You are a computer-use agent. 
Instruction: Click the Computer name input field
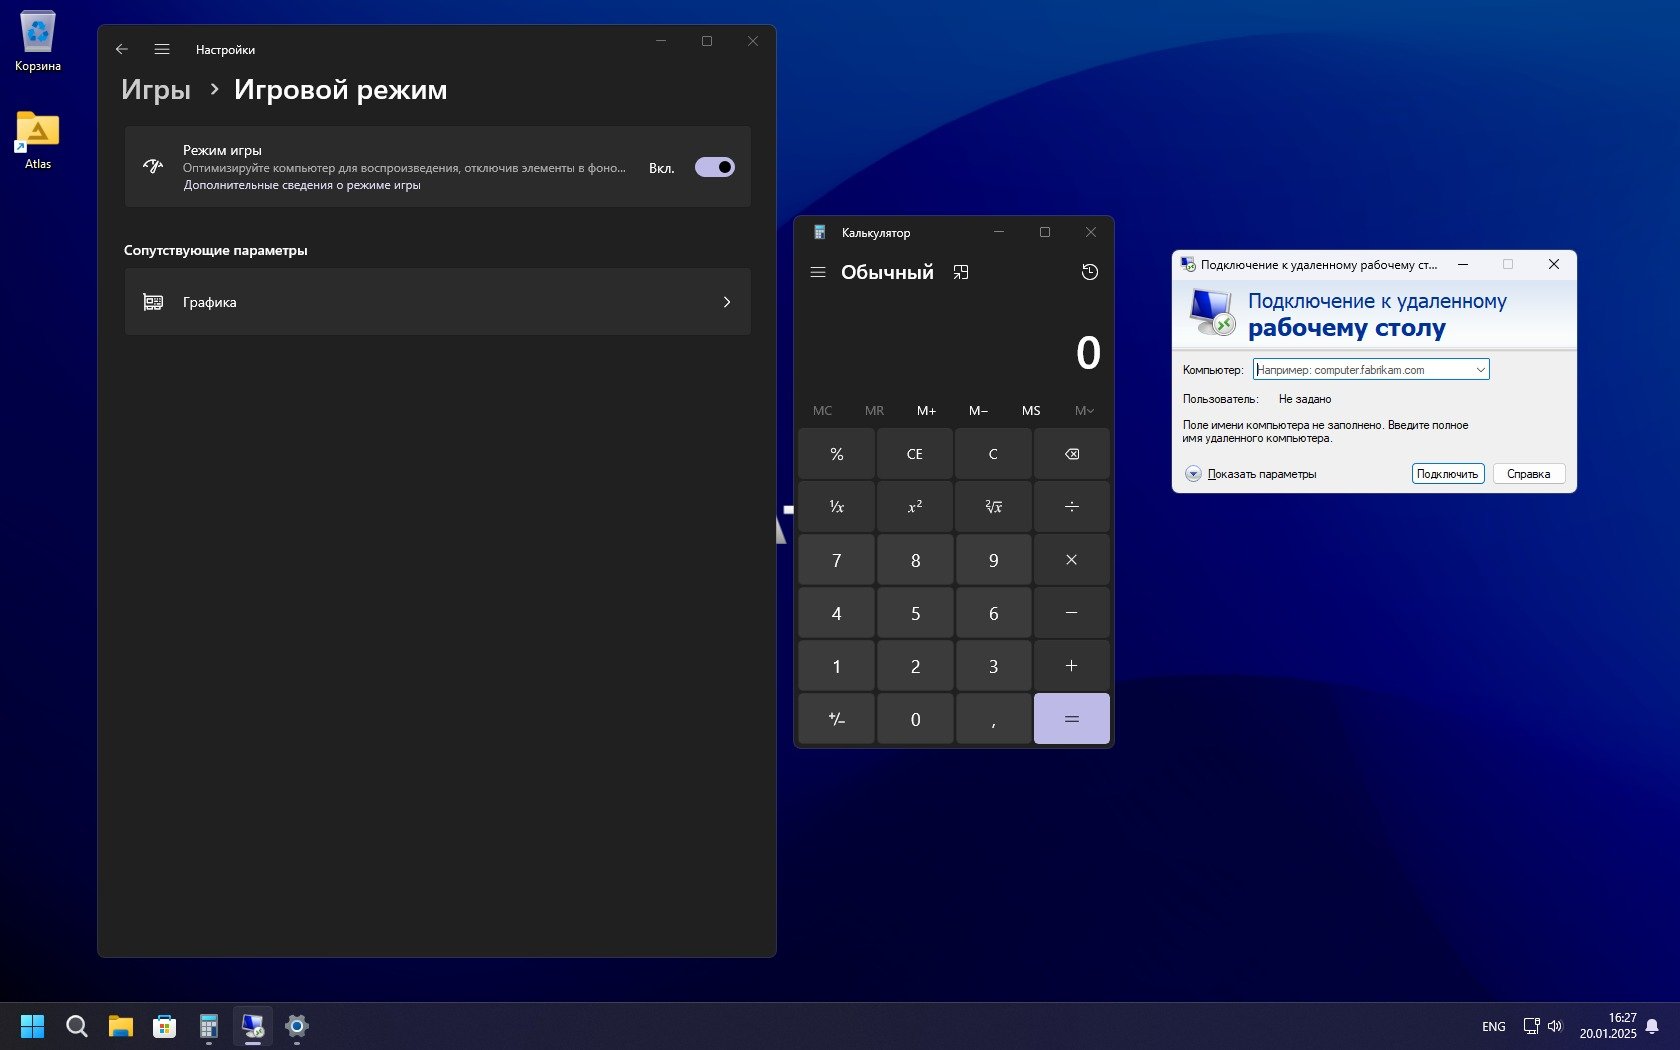point(1362,370)
